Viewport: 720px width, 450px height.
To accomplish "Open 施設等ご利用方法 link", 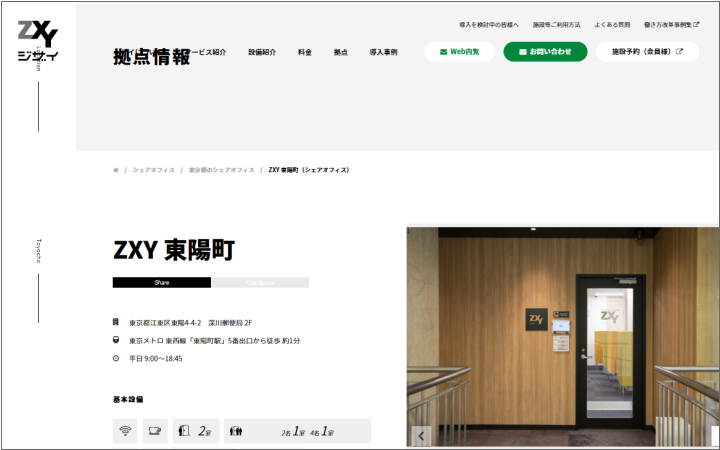I will [x=557, y=25].
